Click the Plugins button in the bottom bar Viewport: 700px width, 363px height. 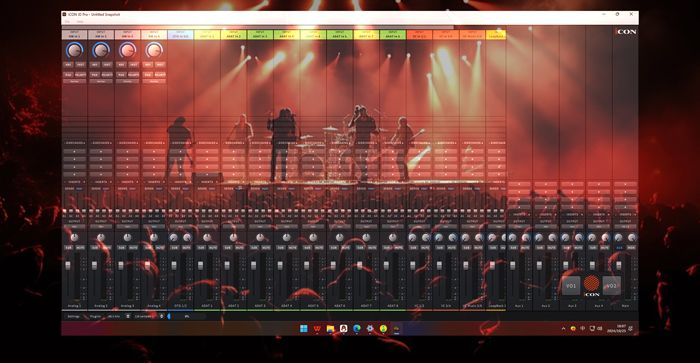pyautogui.click(x=96, y=316)
